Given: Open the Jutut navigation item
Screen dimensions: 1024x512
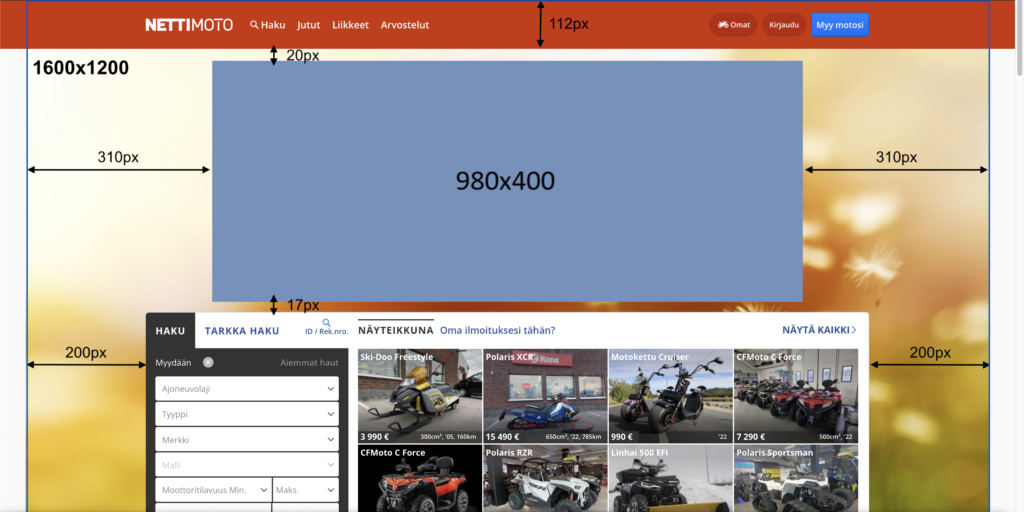Looking at the screenshot, I should [x=308, y=25].
